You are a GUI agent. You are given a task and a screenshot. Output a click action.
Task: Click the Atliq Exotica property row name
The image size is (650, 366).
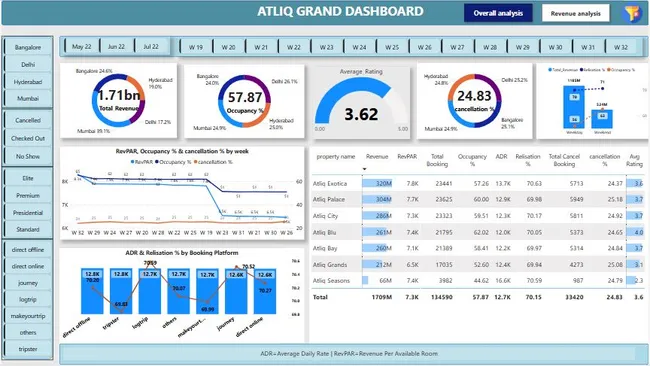click(330, 184)
